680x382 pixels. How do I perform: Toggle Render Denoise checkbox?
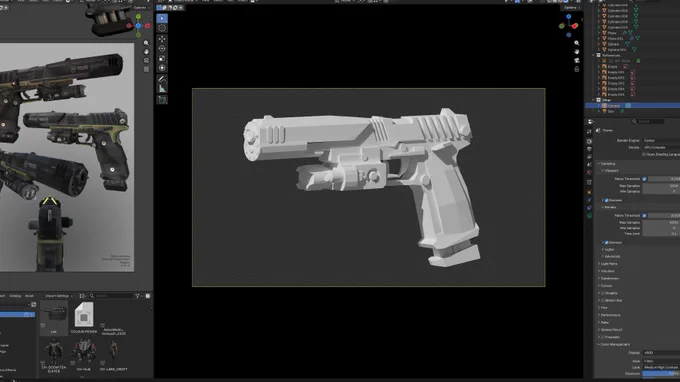click(606, 242)
